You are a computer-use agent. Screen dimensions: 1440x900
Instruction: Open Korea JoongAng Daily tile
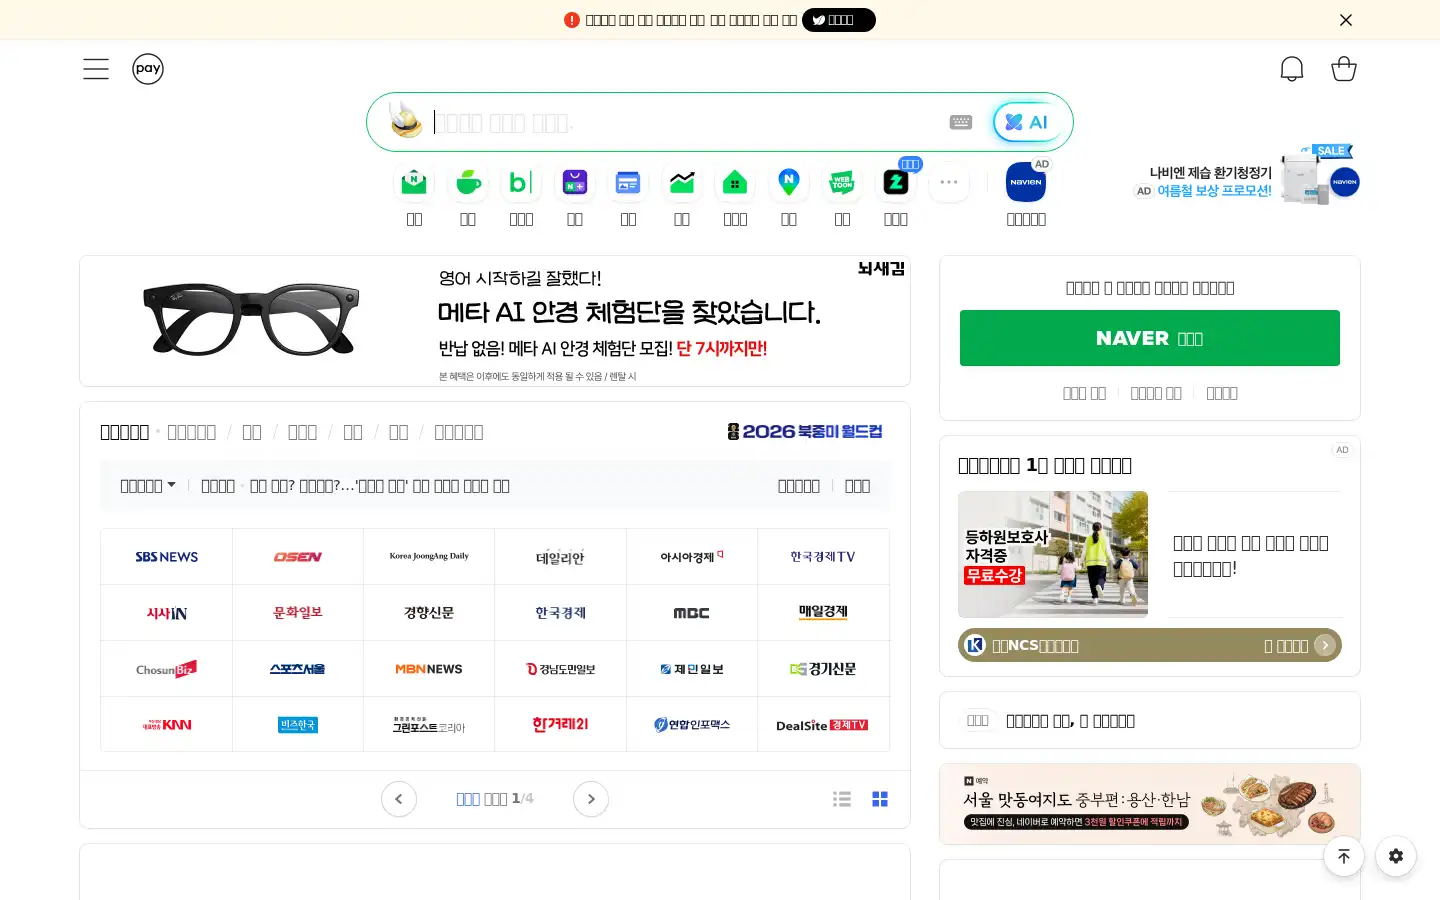pos(429,557)
